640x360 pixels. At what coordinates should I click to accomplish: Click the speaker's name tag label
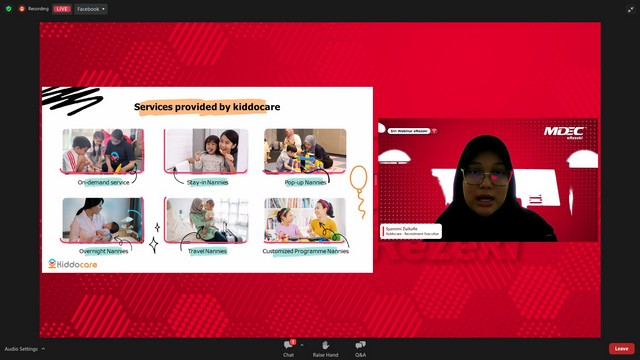(x=411, y=231)
